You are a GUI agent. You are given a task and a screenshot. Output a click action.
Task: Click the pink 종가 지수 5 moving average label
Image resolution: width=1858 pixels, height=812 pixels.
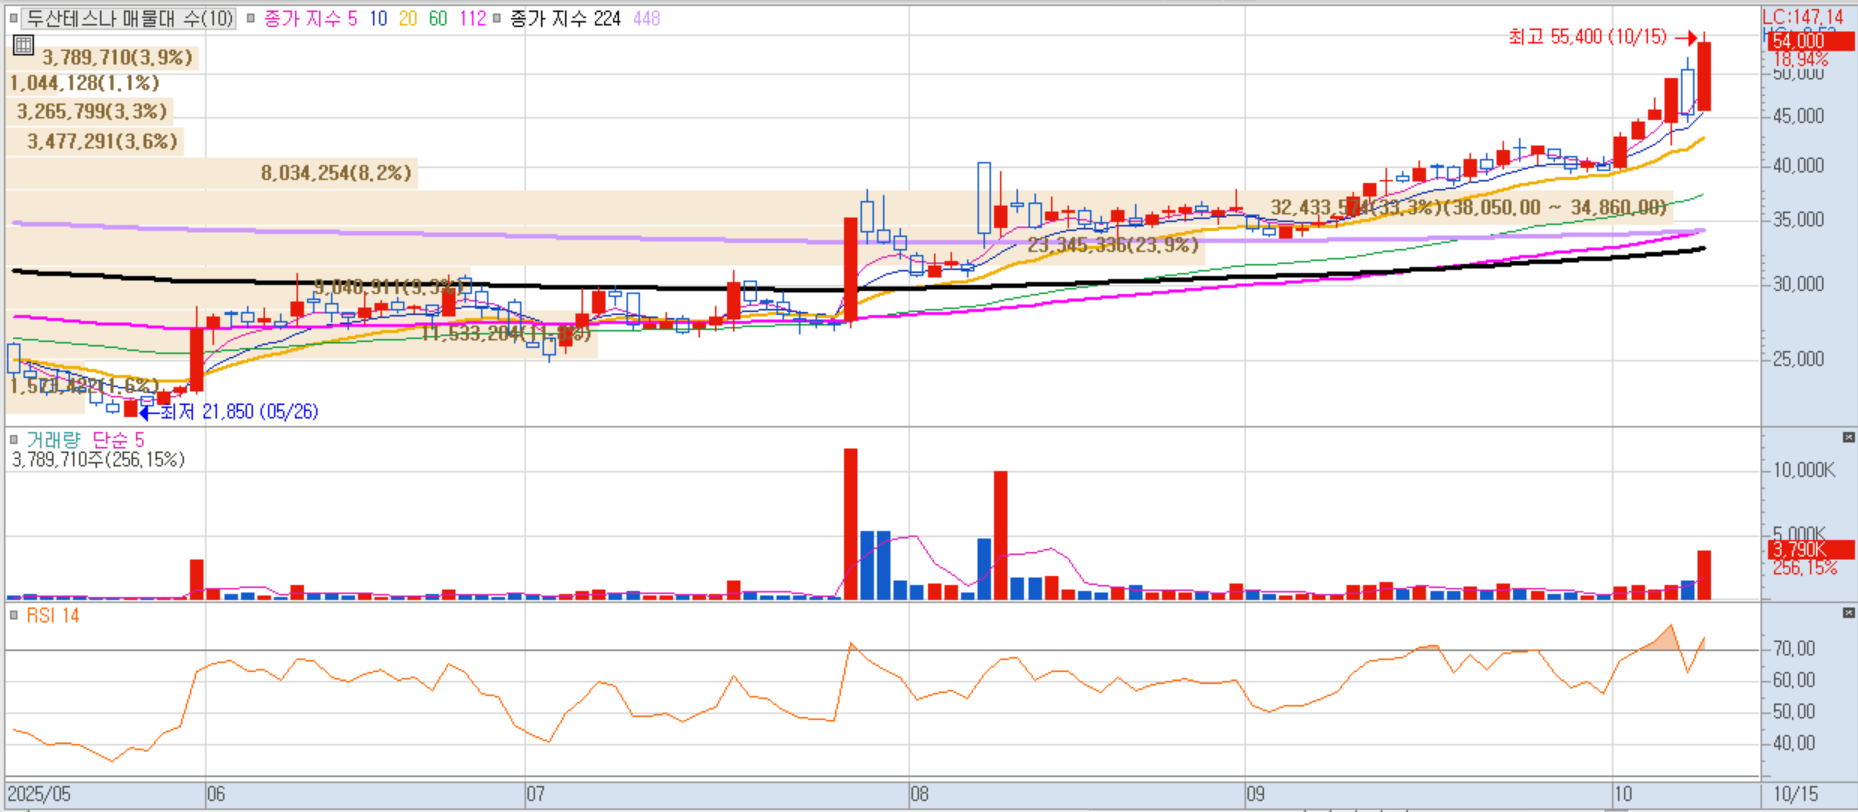point(310,19)
